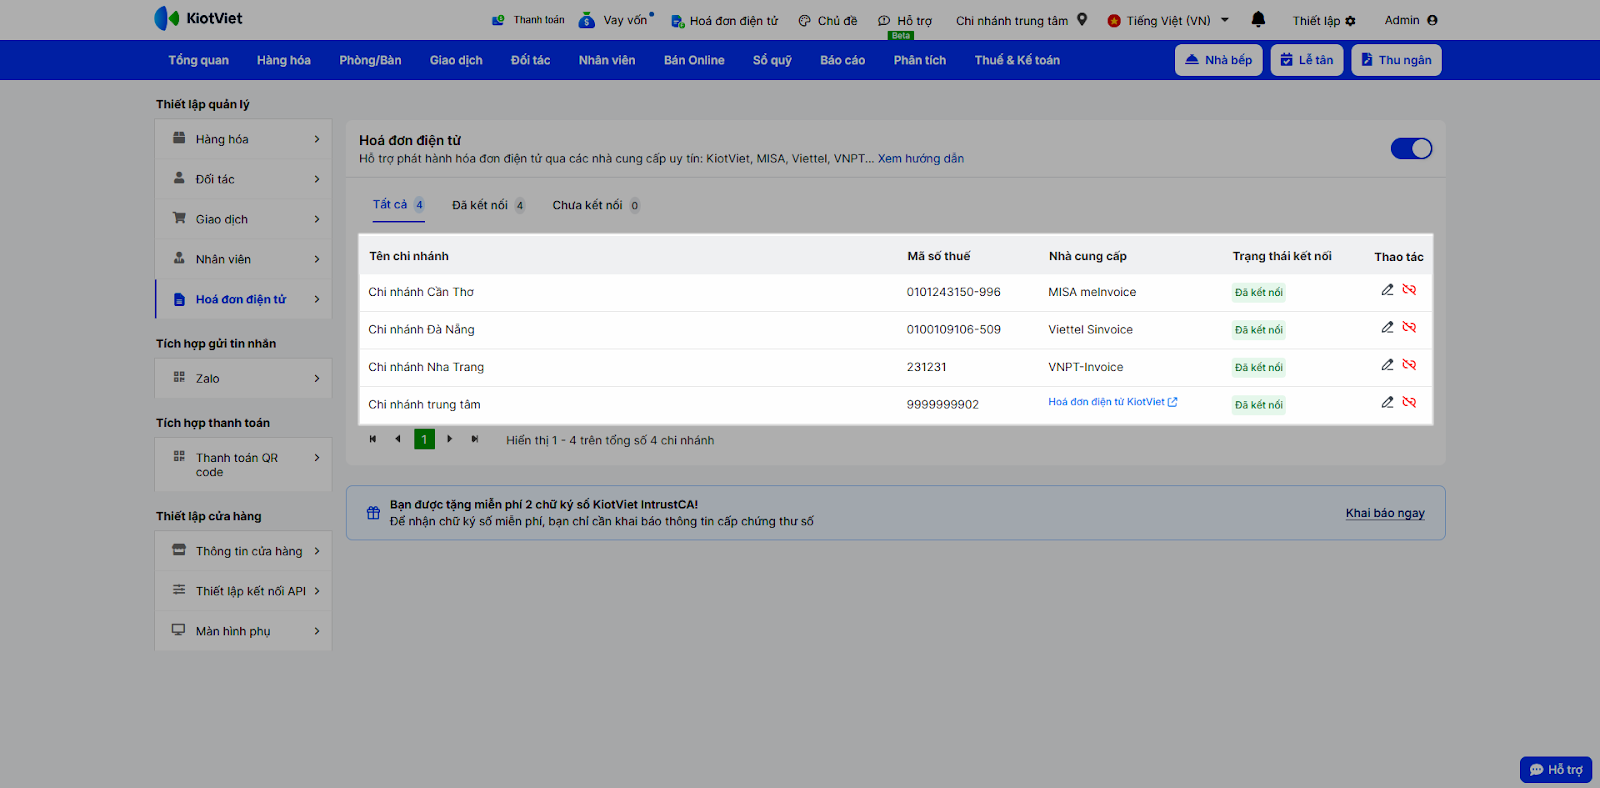The image size is (1600, 788).
Task: Select page 1 in the pagination
Action: coord(424,439)
